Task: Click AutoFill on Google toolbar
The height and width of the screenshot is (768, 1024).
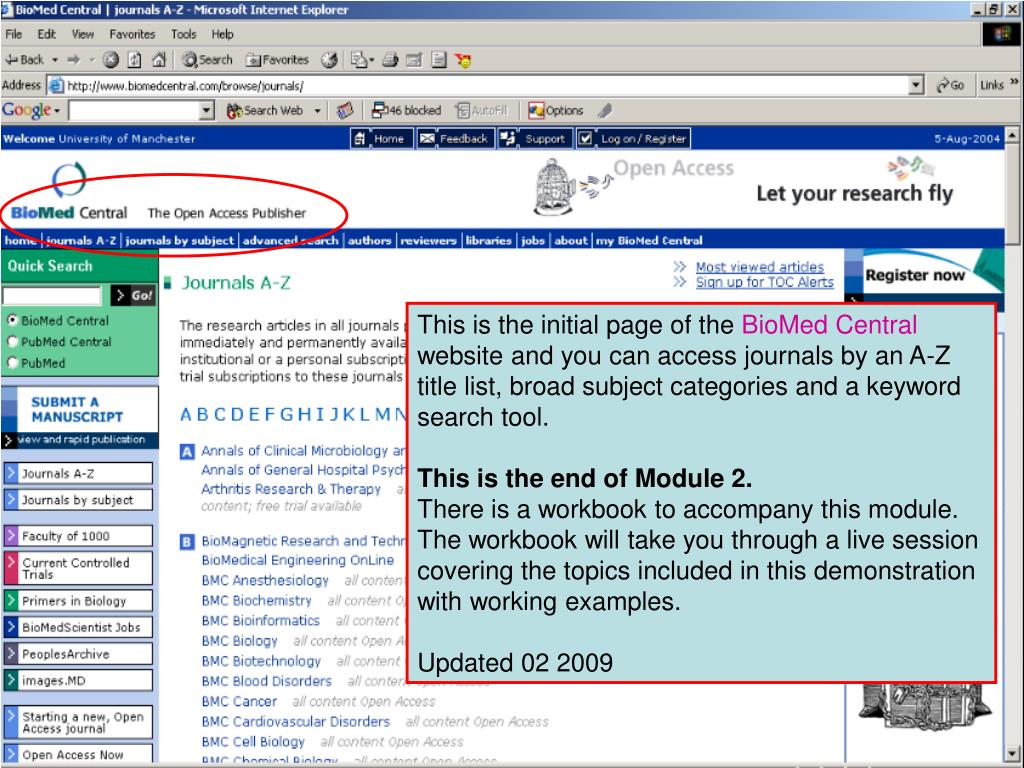Action: coord(482,111)
